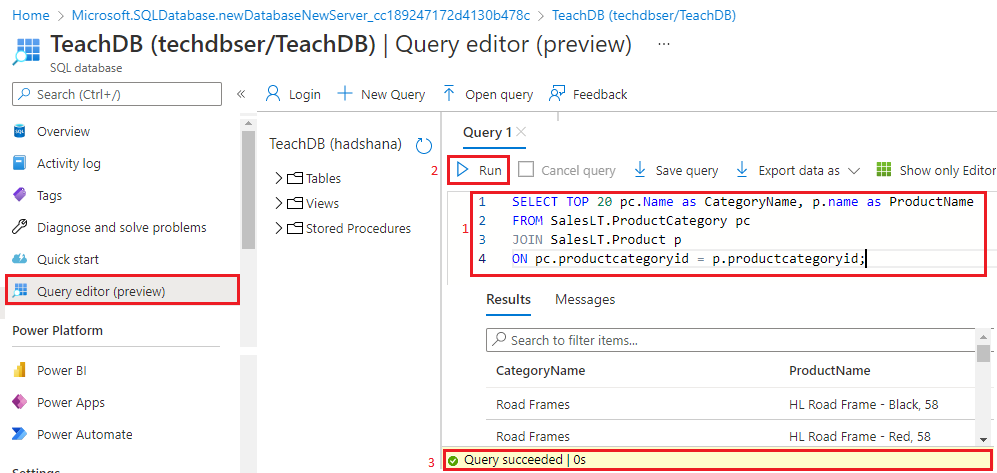The height and width of the screenshot is (473, 997).
Task: Click the results scrollbar up arrow
Action: point(984,336)
